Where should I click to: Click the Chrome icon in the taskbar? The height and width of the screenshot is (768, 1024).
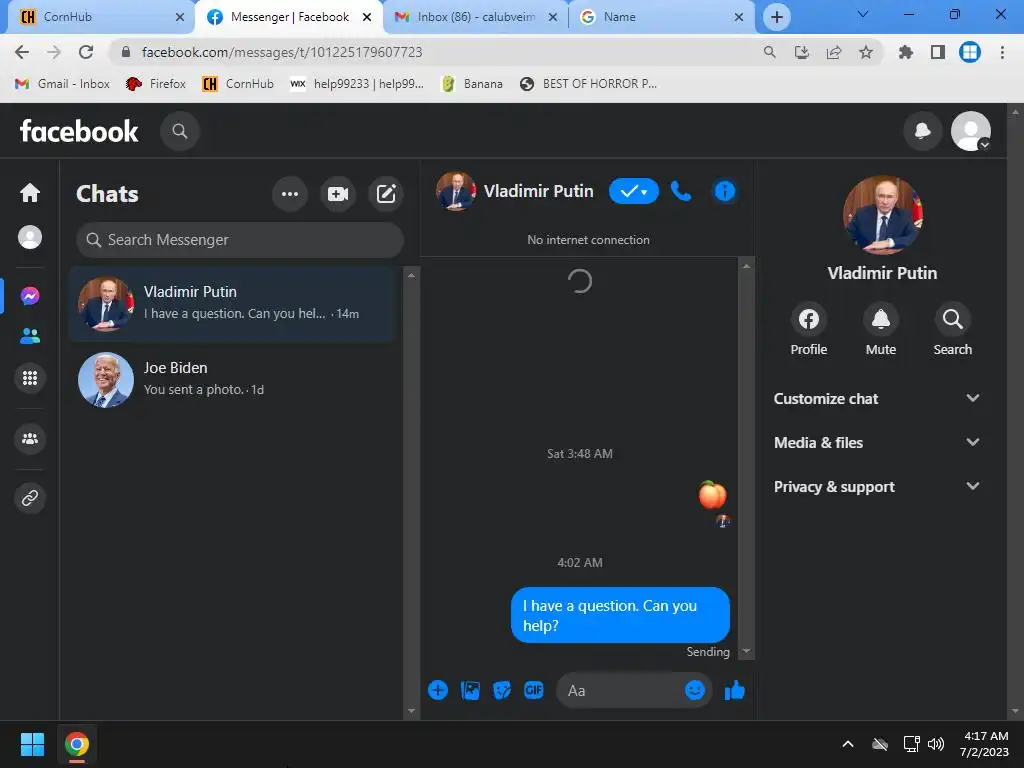(x=76, y=744)
